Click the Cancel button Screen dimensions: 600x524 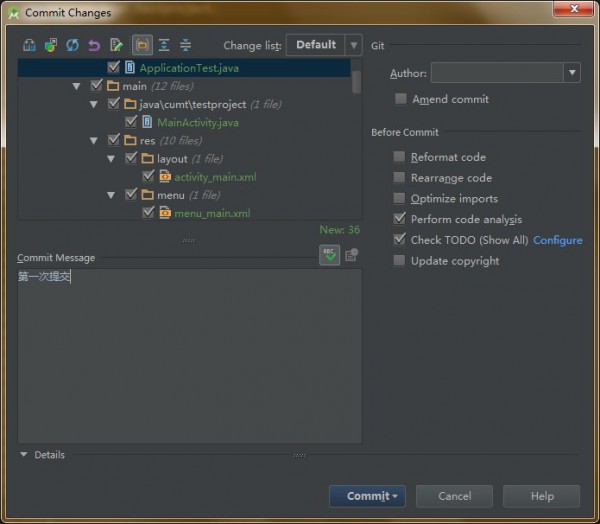[454, 496]
